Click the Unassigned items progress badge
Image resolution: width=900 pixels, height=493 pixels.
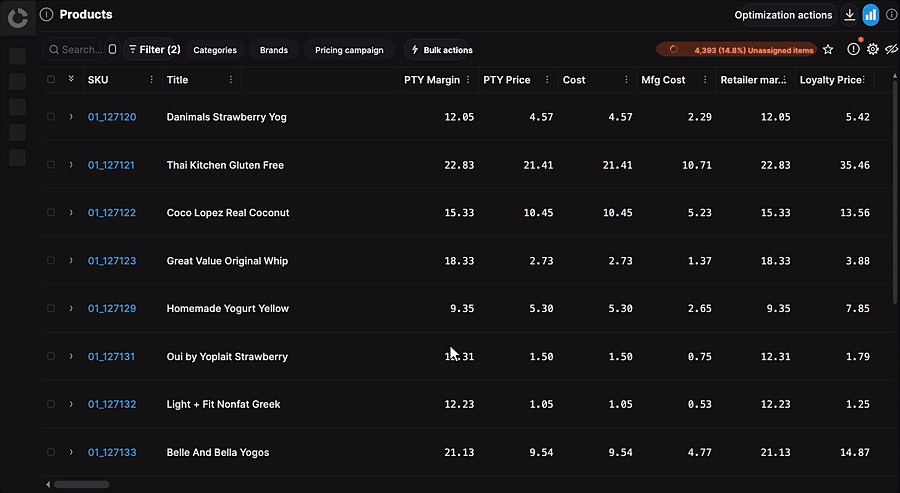pos(737,50)
